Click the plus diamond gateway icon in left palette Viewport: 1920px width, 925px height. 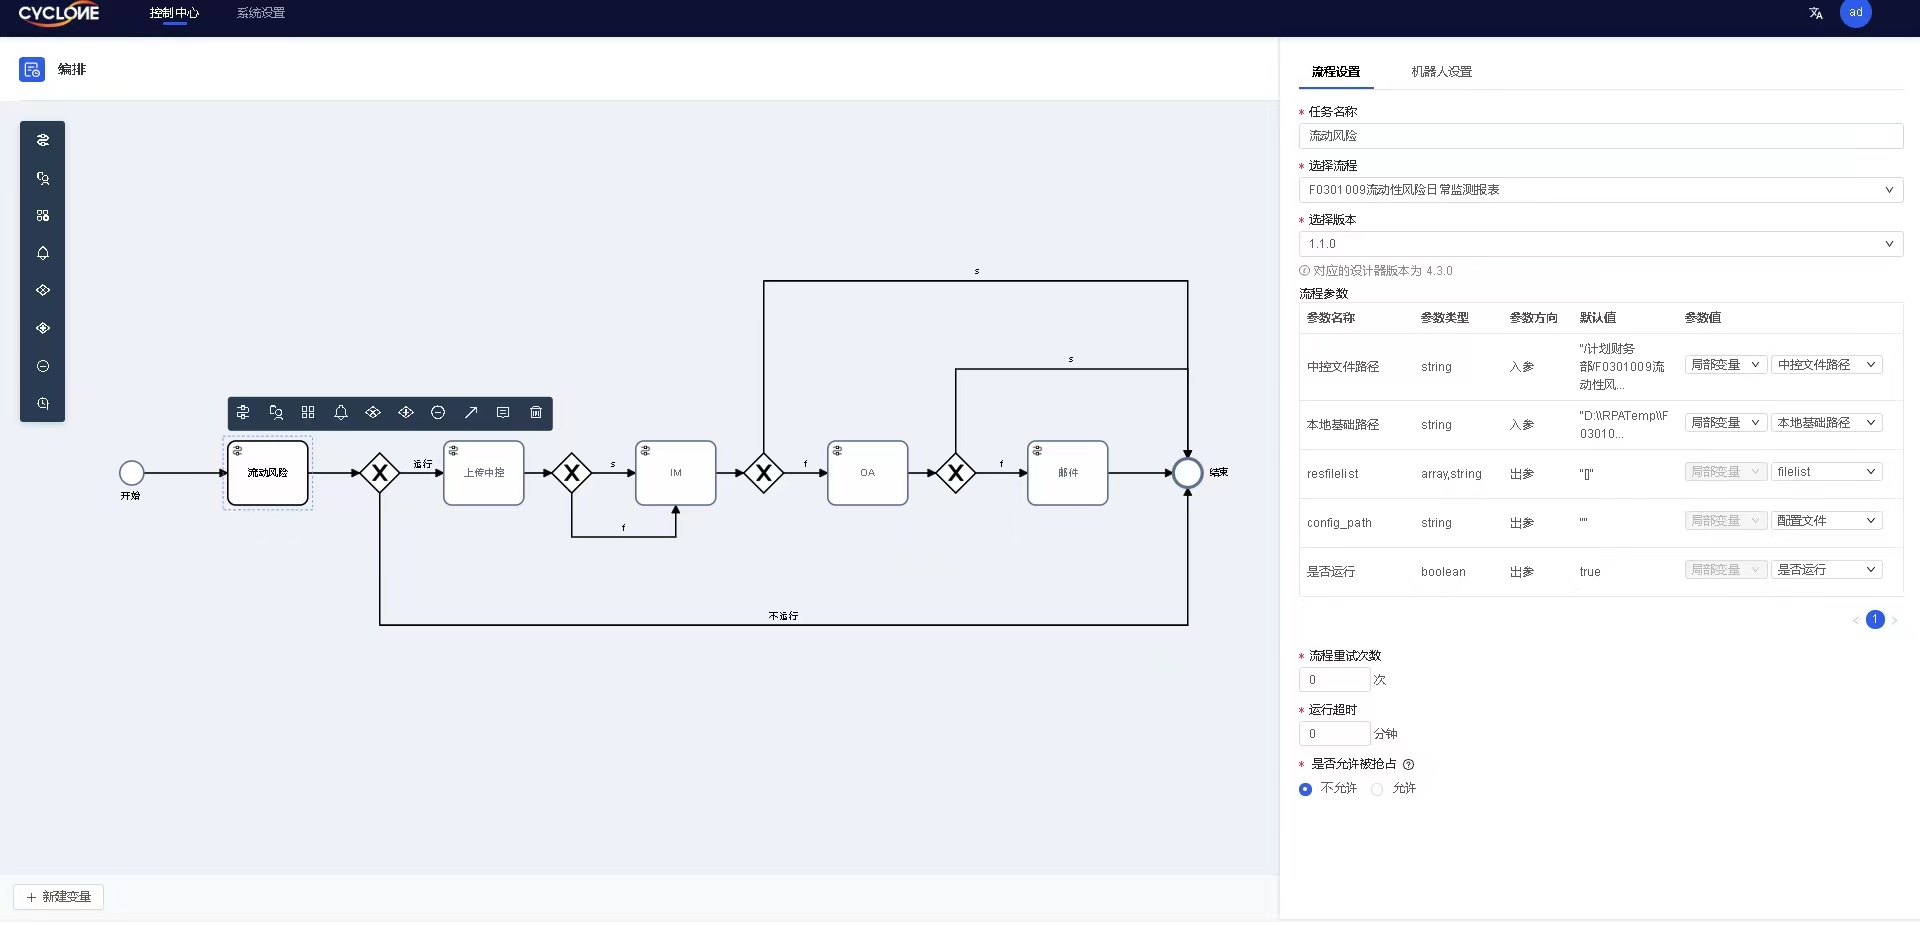pyautogui.click(x=43, y=328)
